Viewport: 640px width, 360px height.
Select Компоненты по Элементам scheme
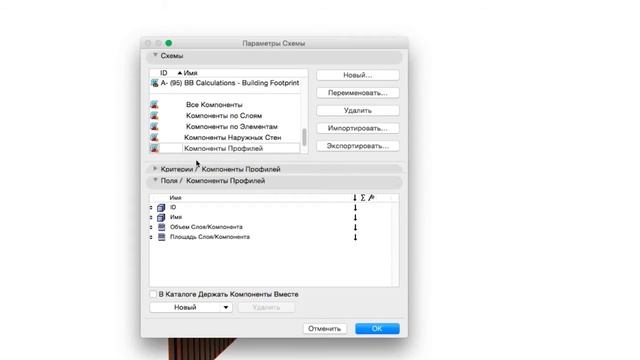(225, 127)
